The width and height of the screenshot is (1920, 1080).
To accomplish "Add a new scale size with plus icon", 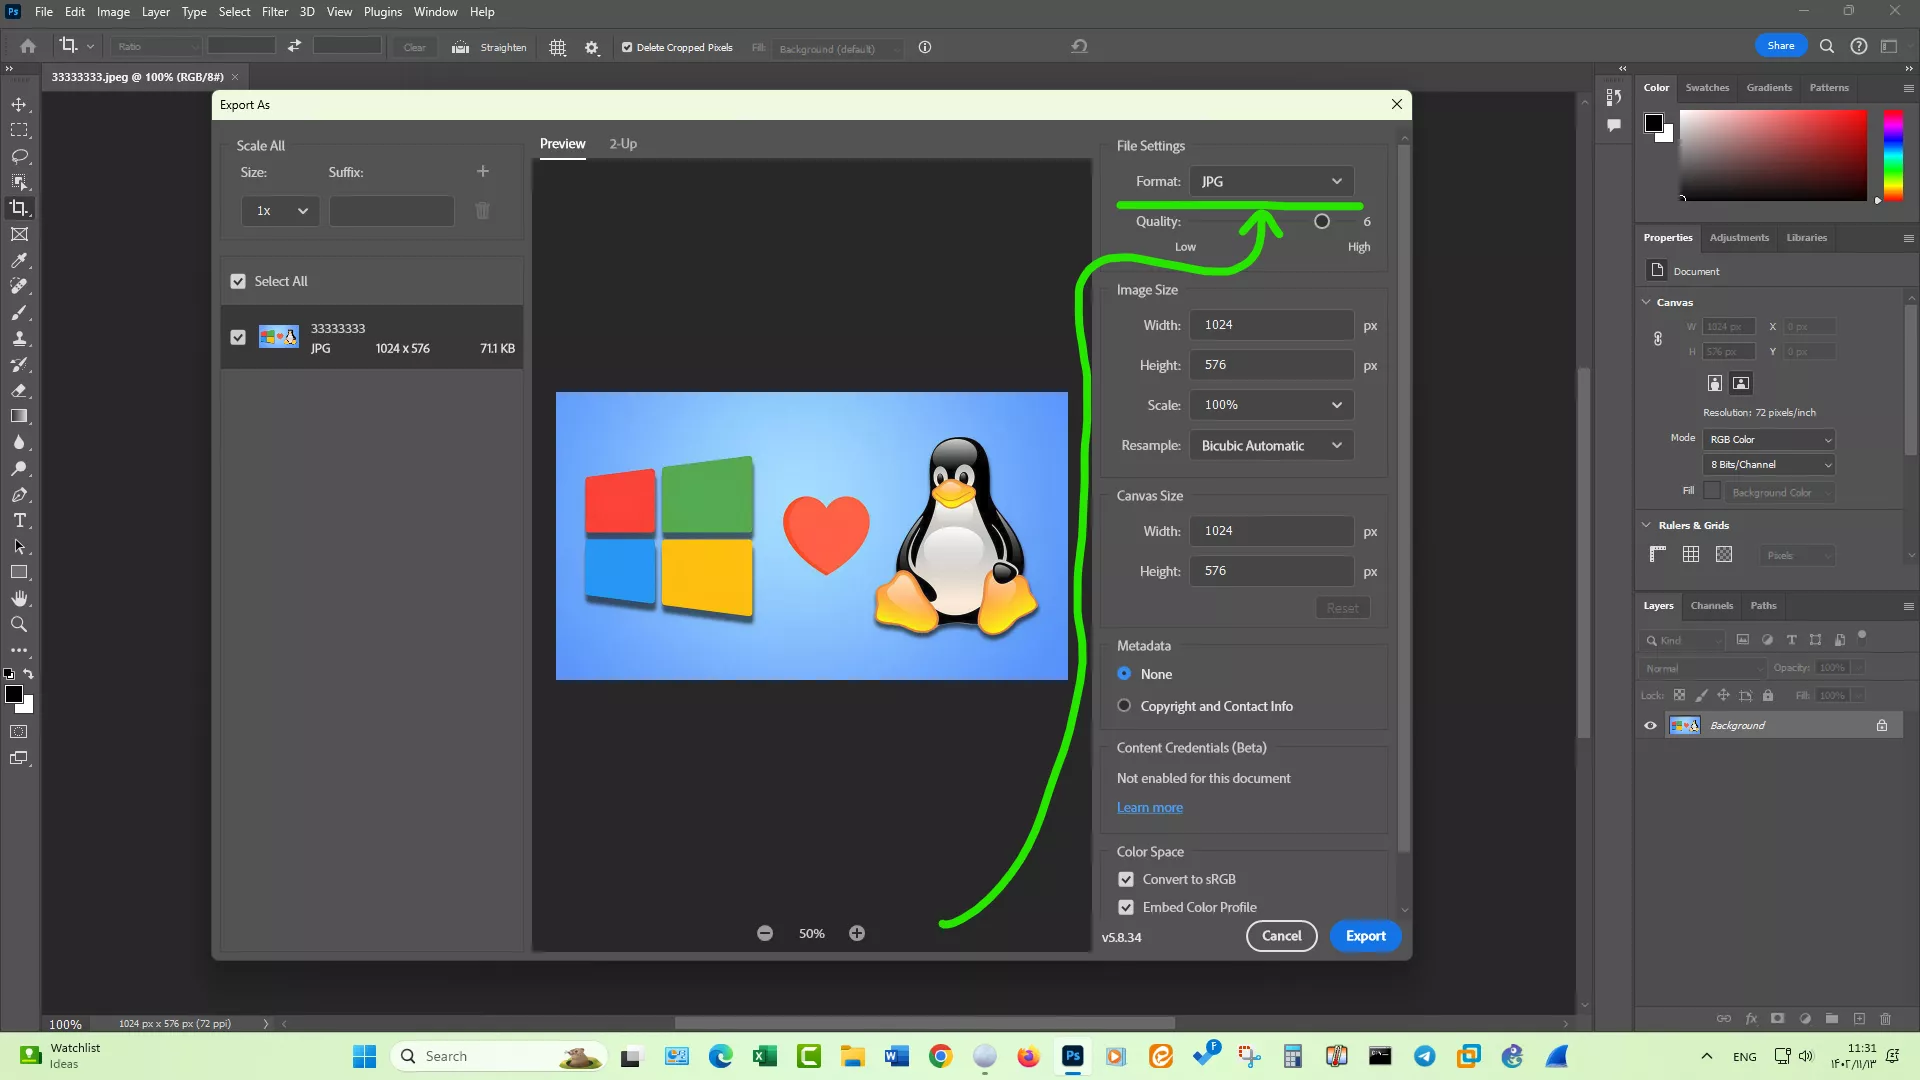I will [483, 171].
